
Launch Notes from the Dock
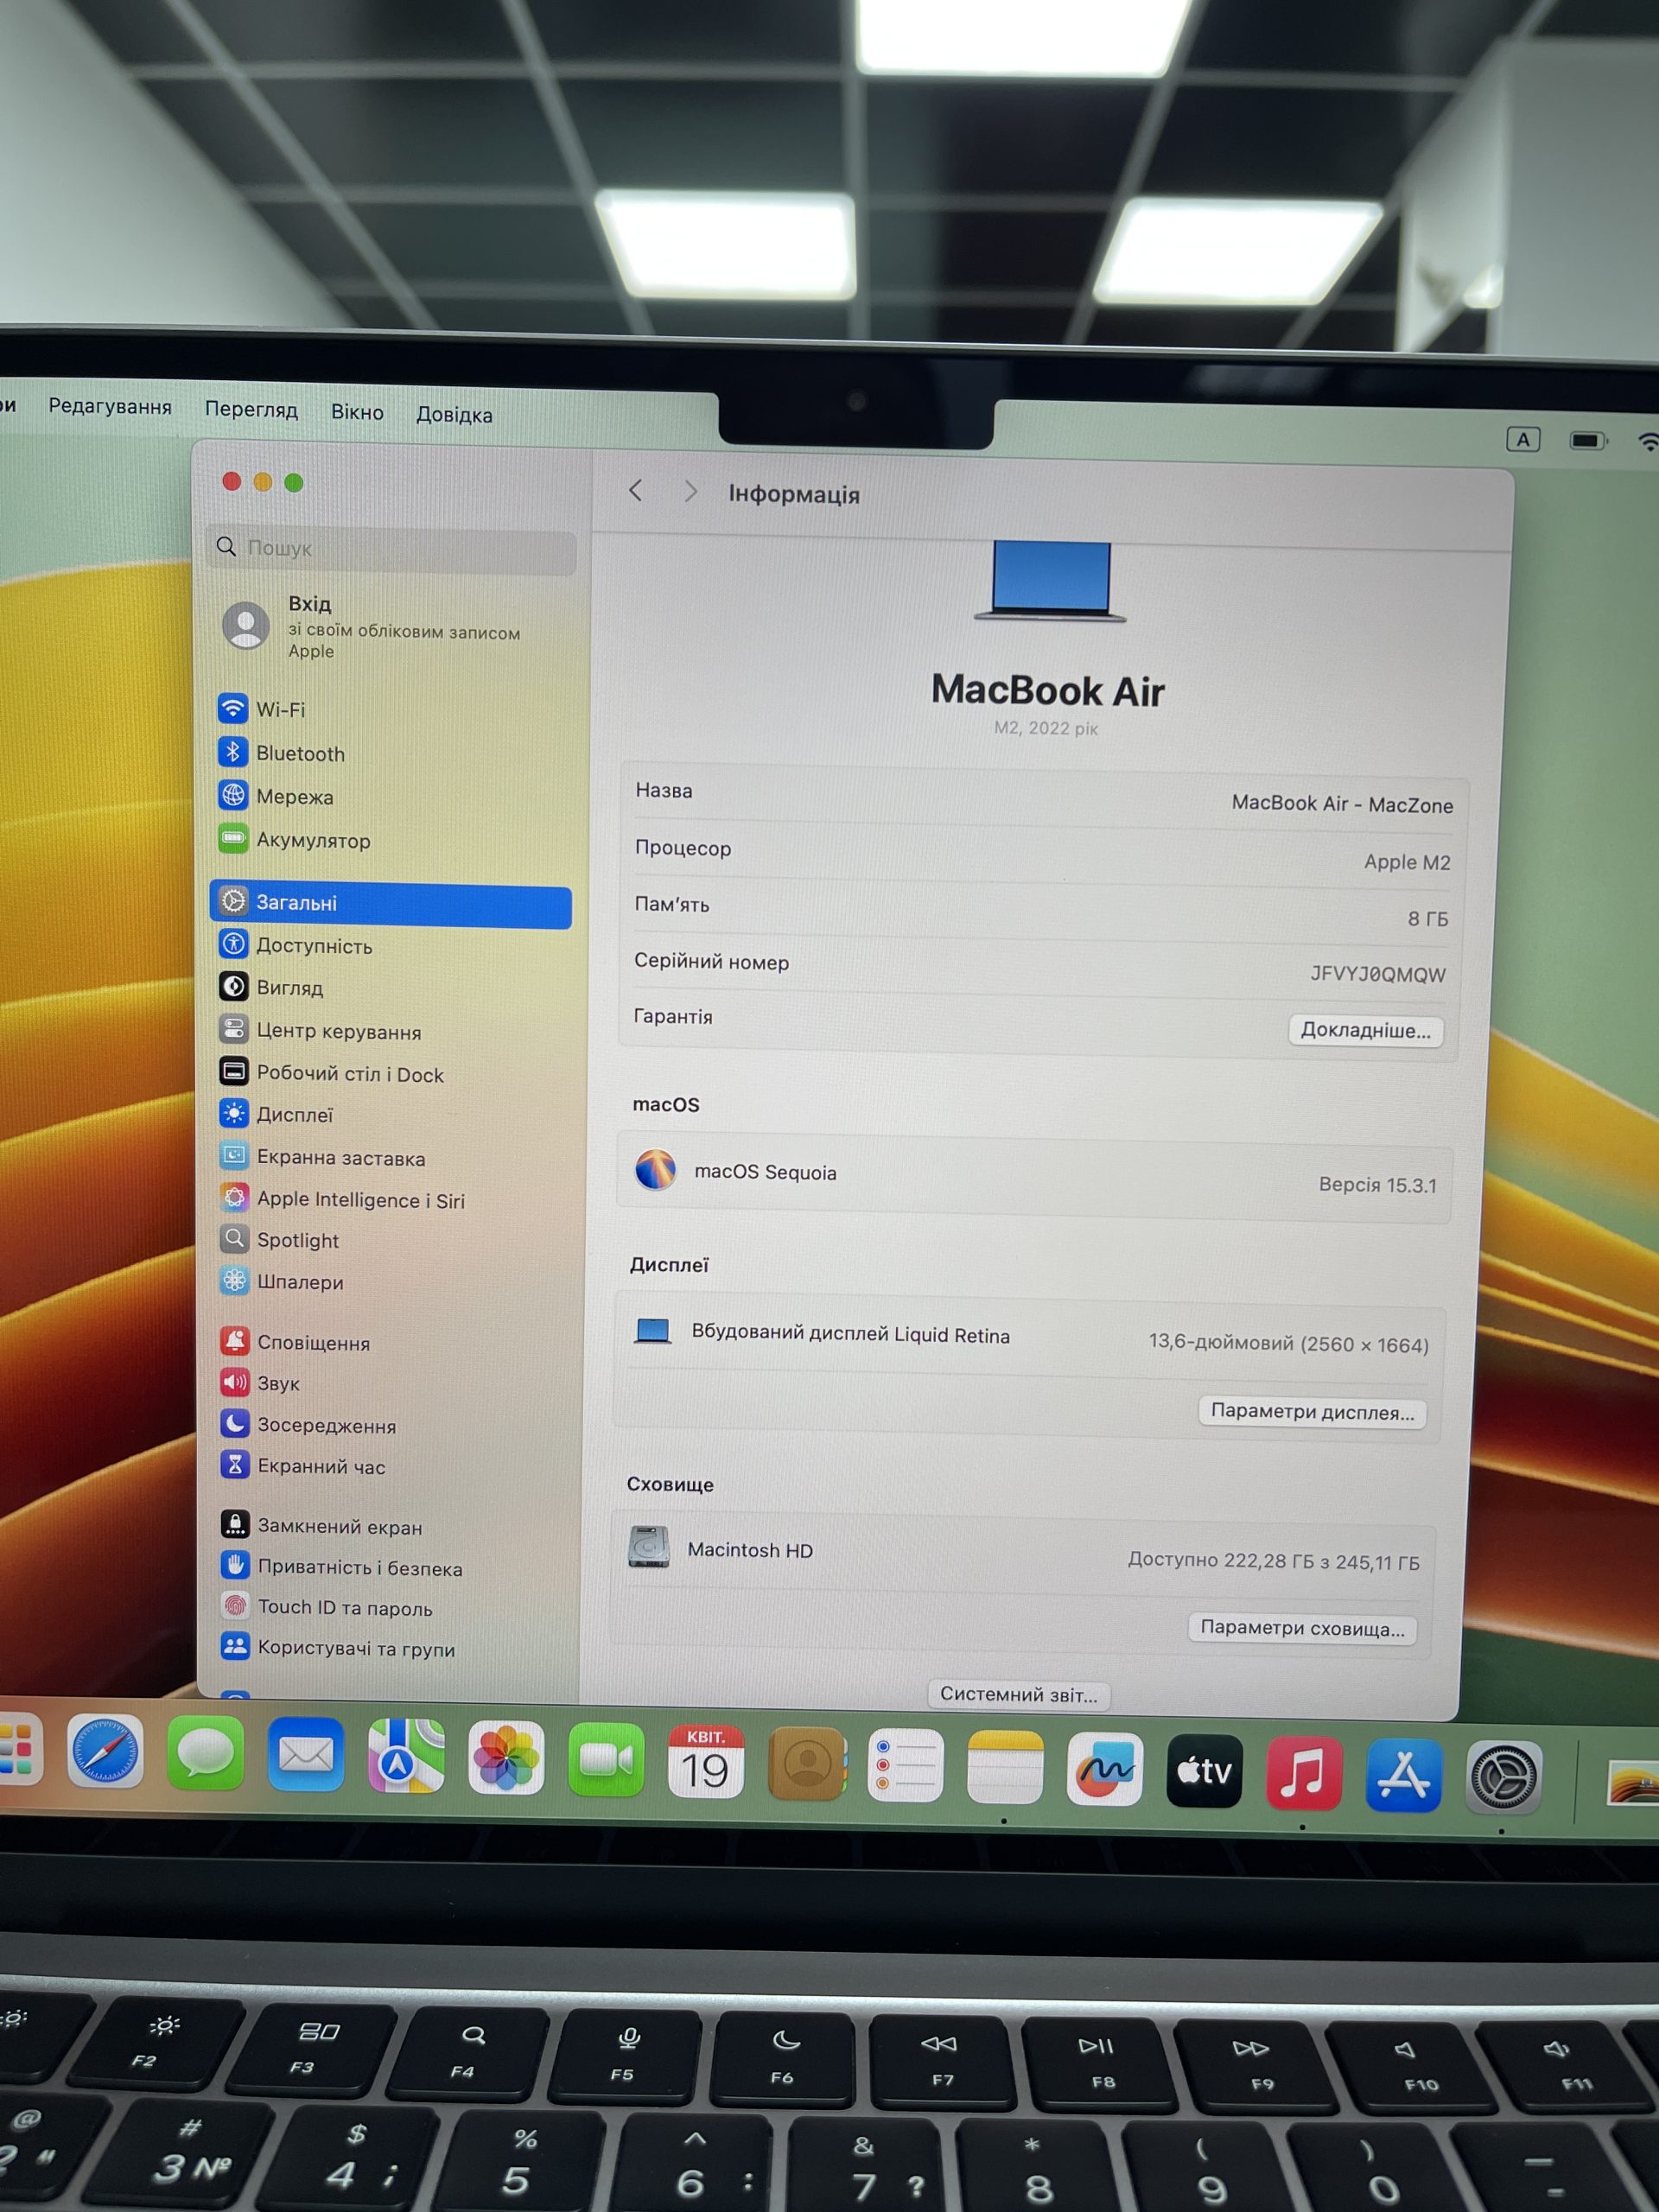1005,1769
